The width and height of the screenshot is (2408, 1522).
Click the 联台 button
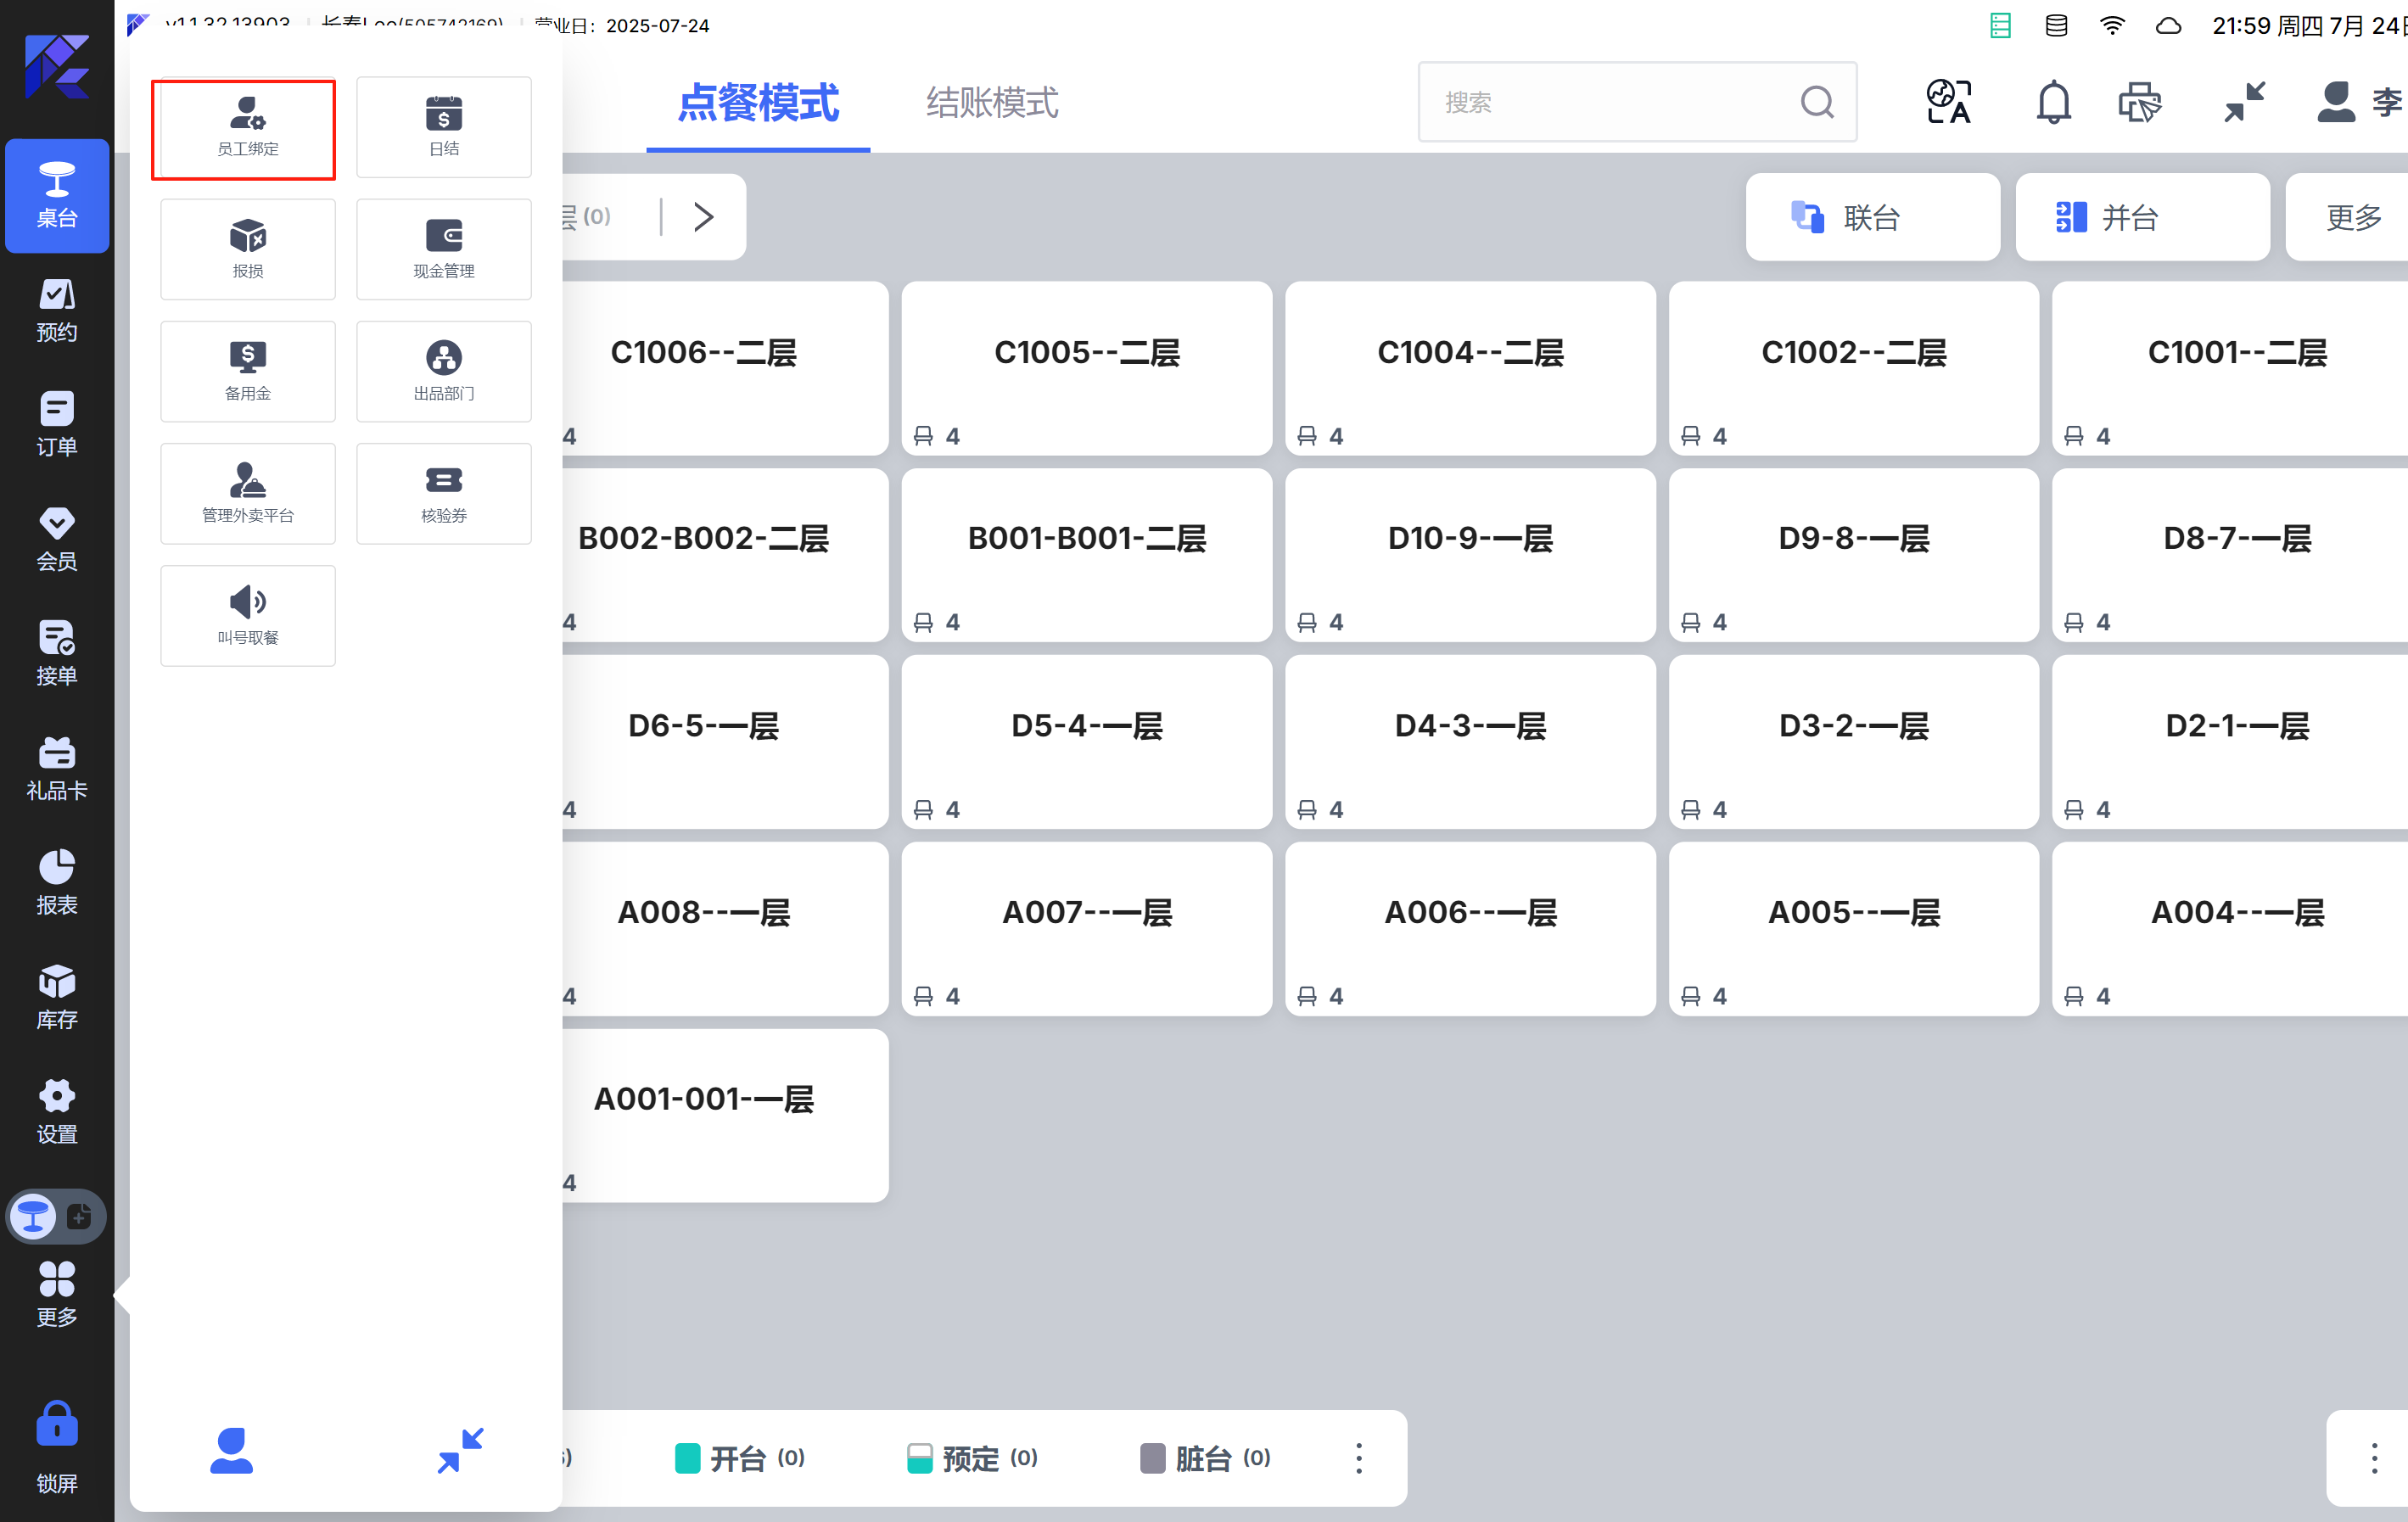(x=1872, y=217)
